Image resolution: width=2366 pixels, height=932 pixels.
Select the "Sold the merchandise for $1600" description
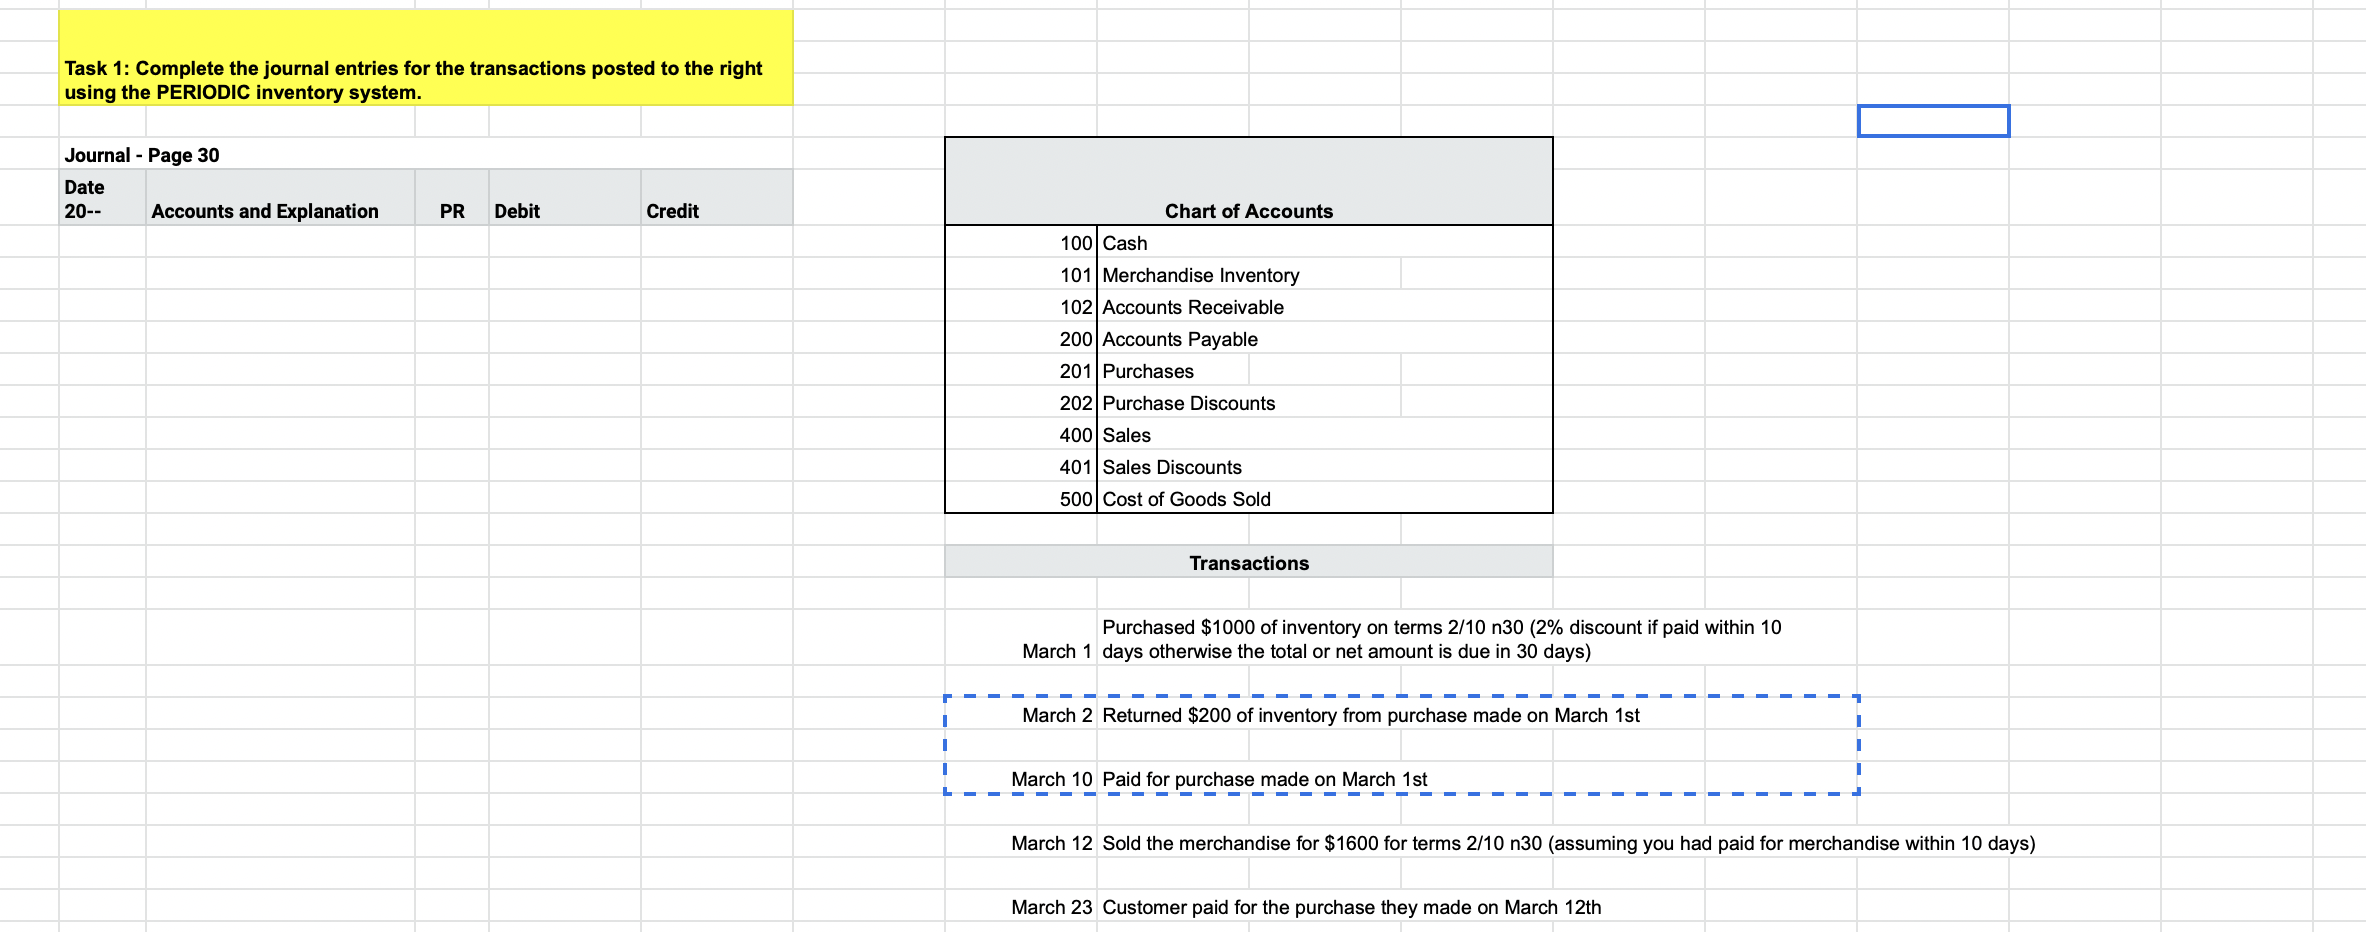click(x=1569, y=843)
